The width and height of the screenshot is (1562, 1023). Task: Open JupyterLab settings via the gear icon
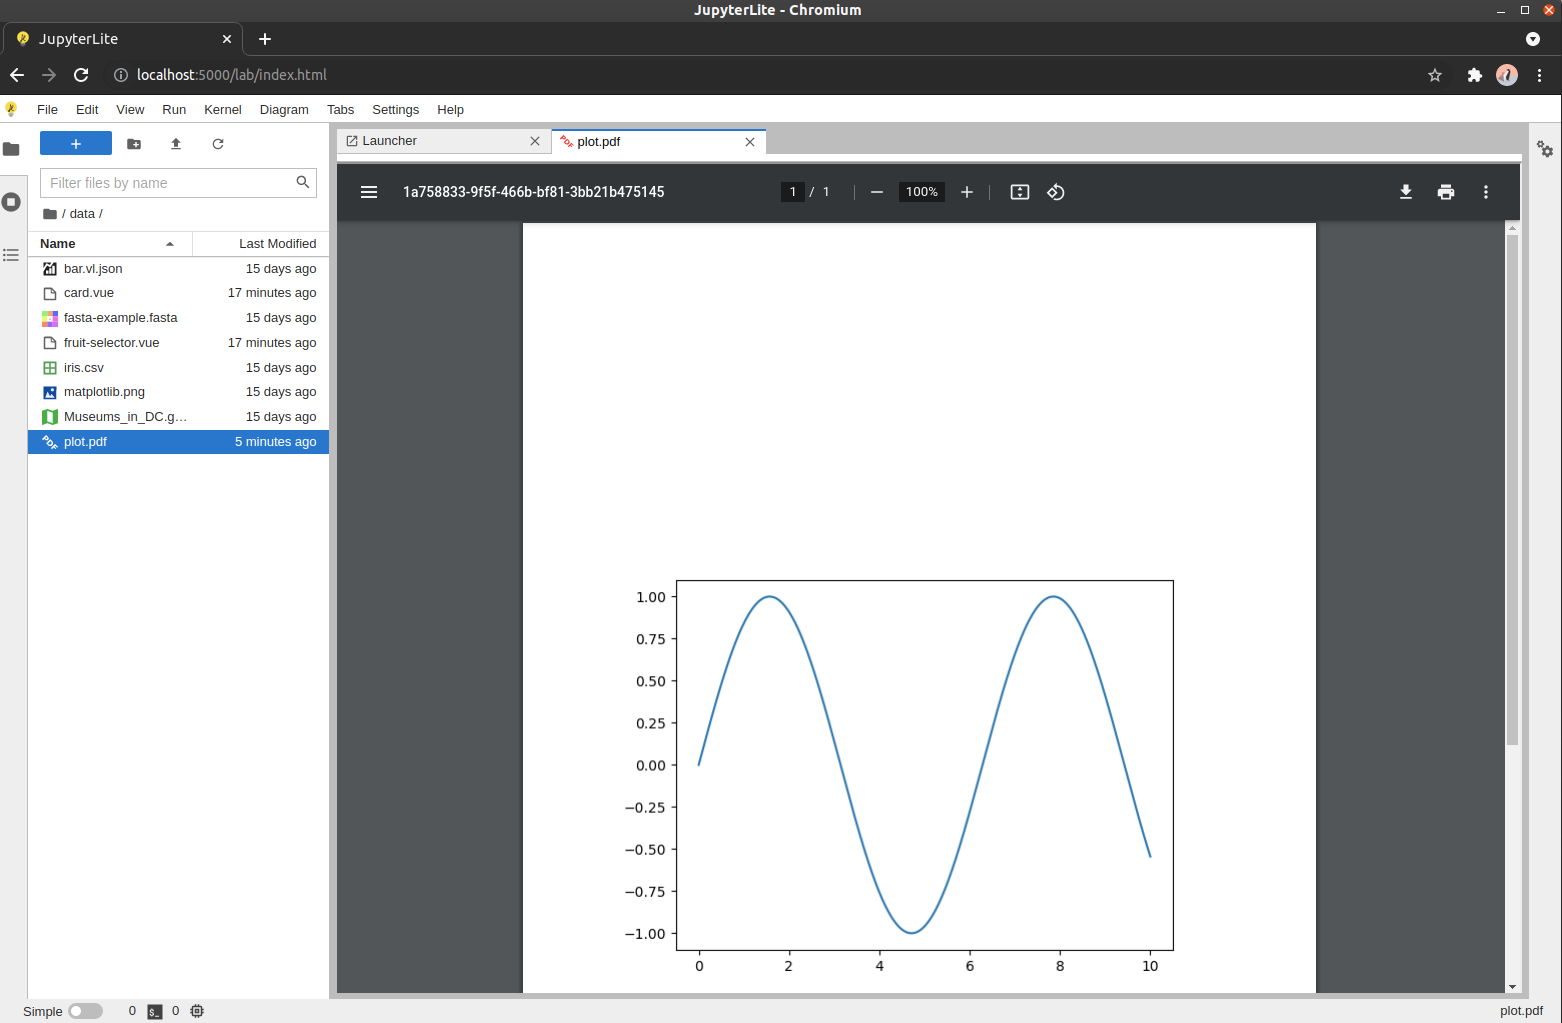tap(1545, 150)
